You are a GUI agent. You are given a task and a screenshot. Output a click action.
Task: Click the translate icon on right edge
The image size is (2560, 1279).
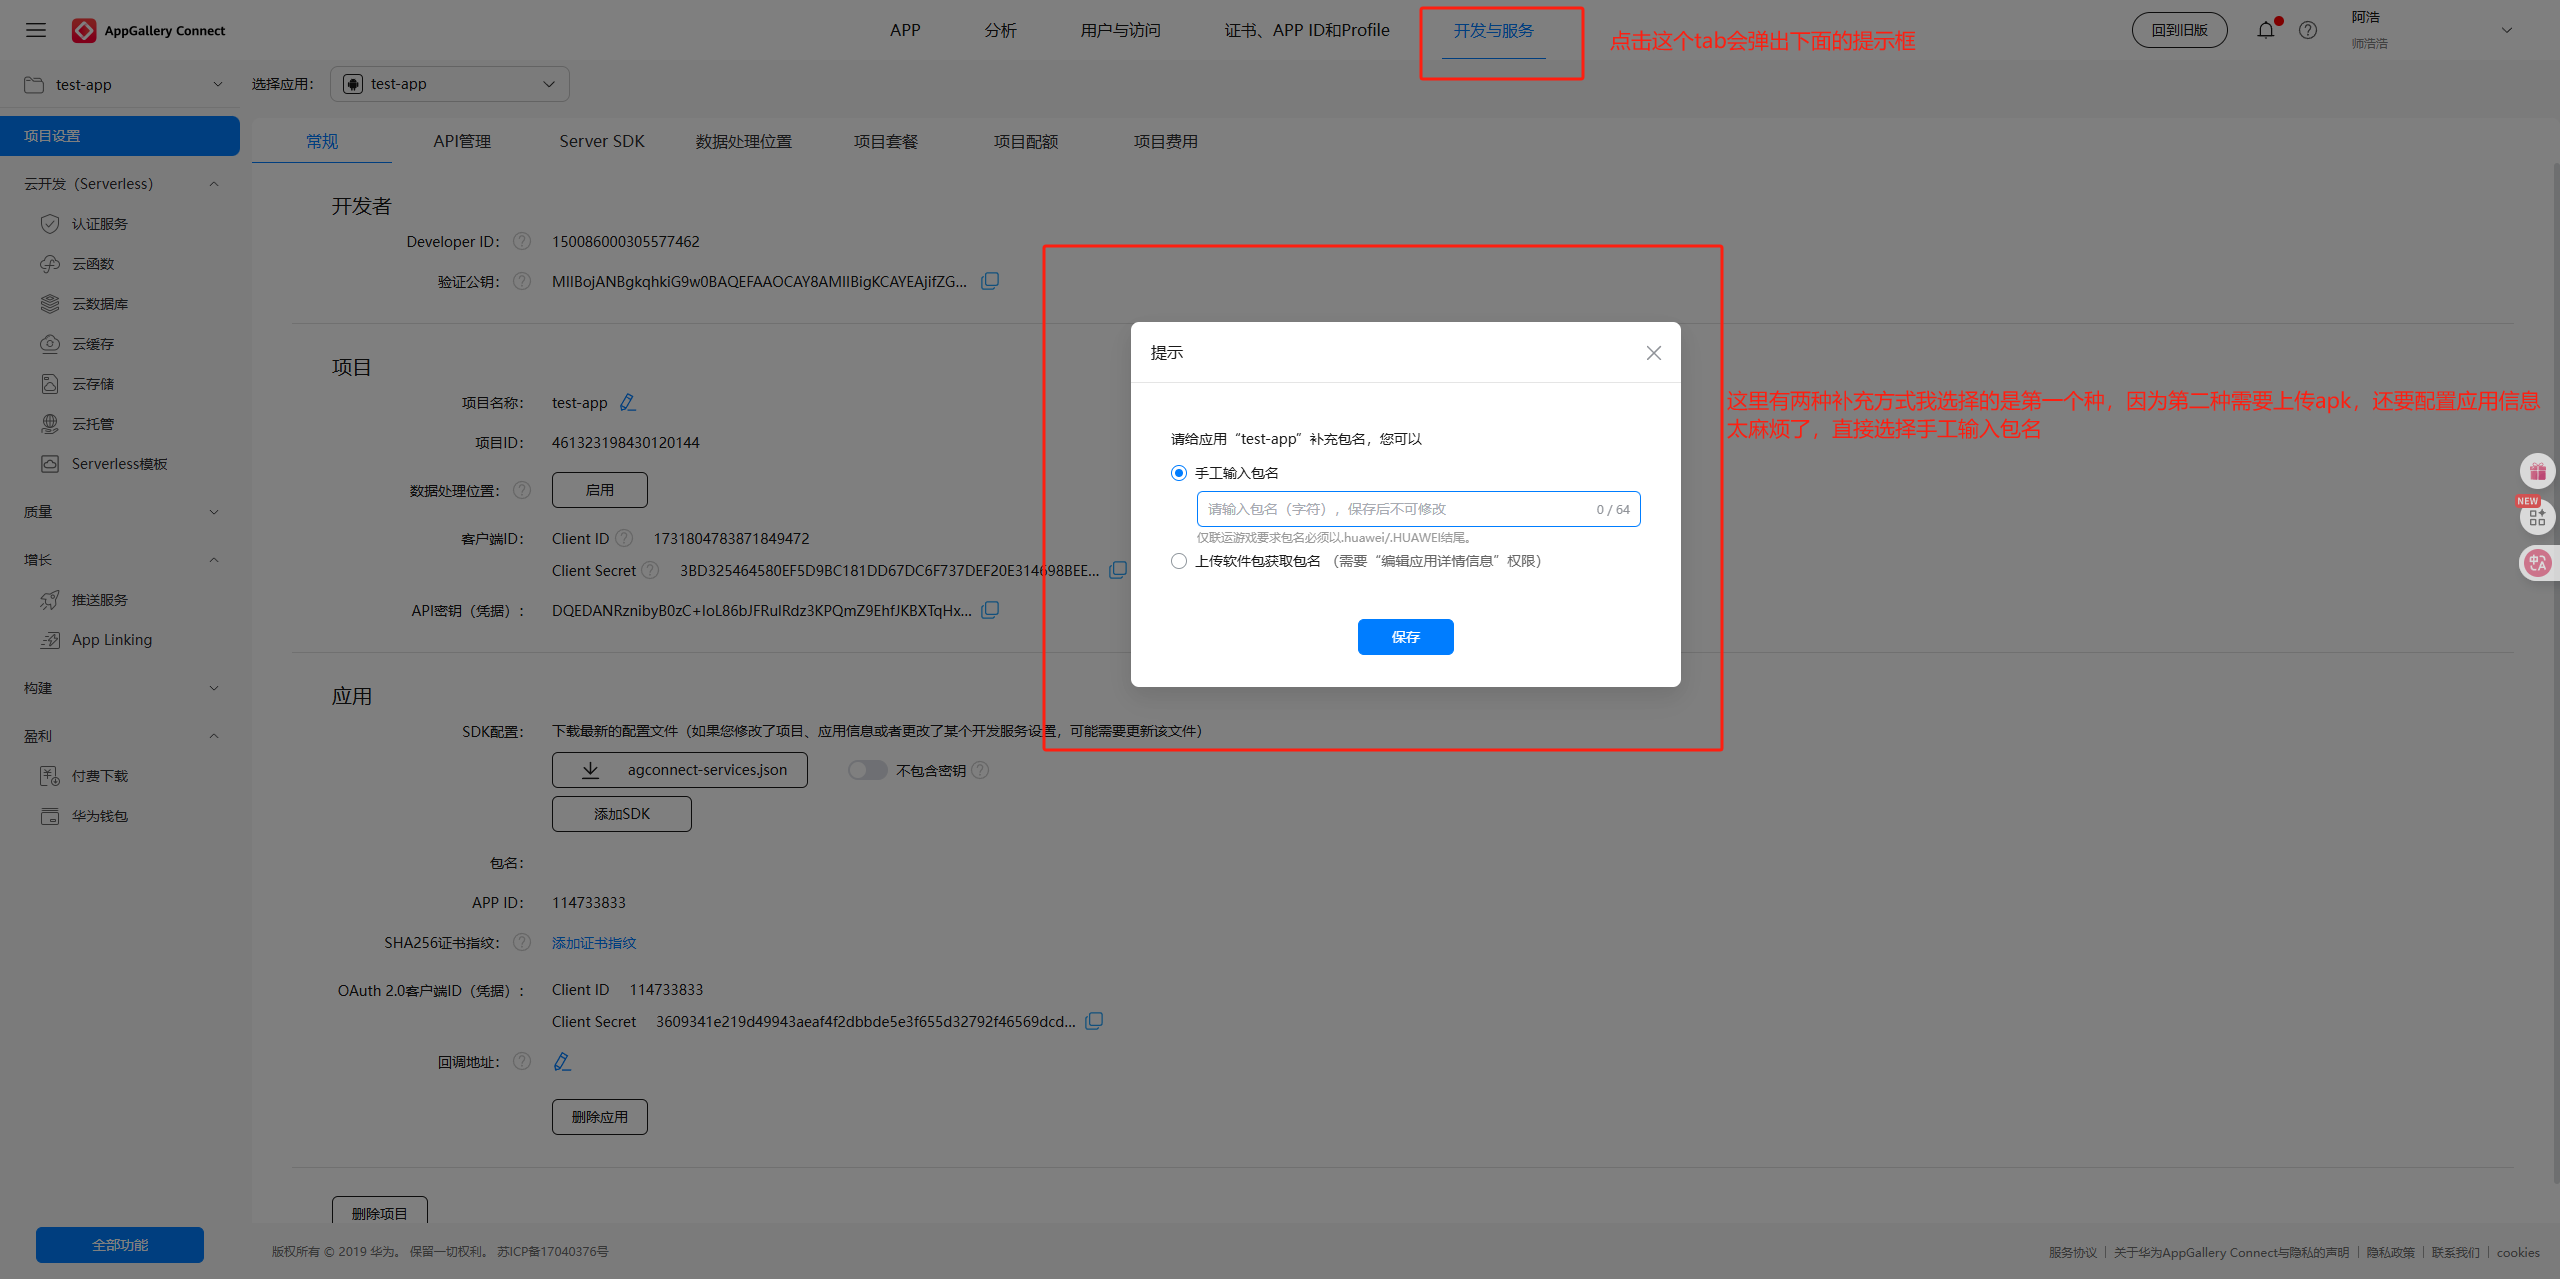(2538, 563)
